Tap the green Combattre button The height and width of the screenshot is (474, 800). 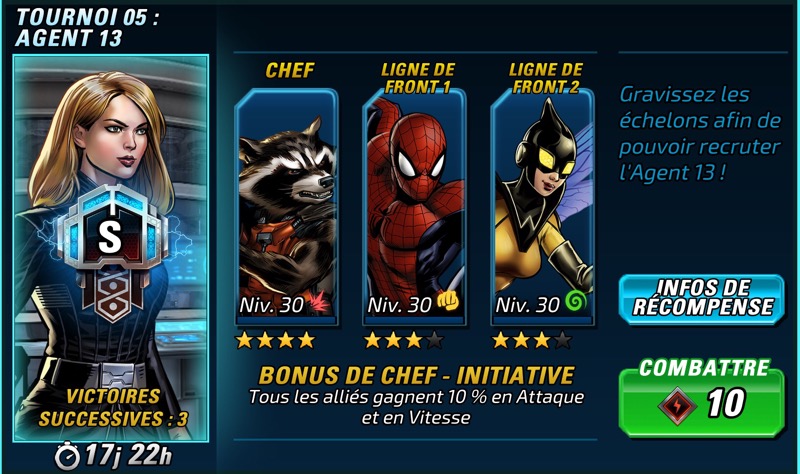click(x=702, y=398)
